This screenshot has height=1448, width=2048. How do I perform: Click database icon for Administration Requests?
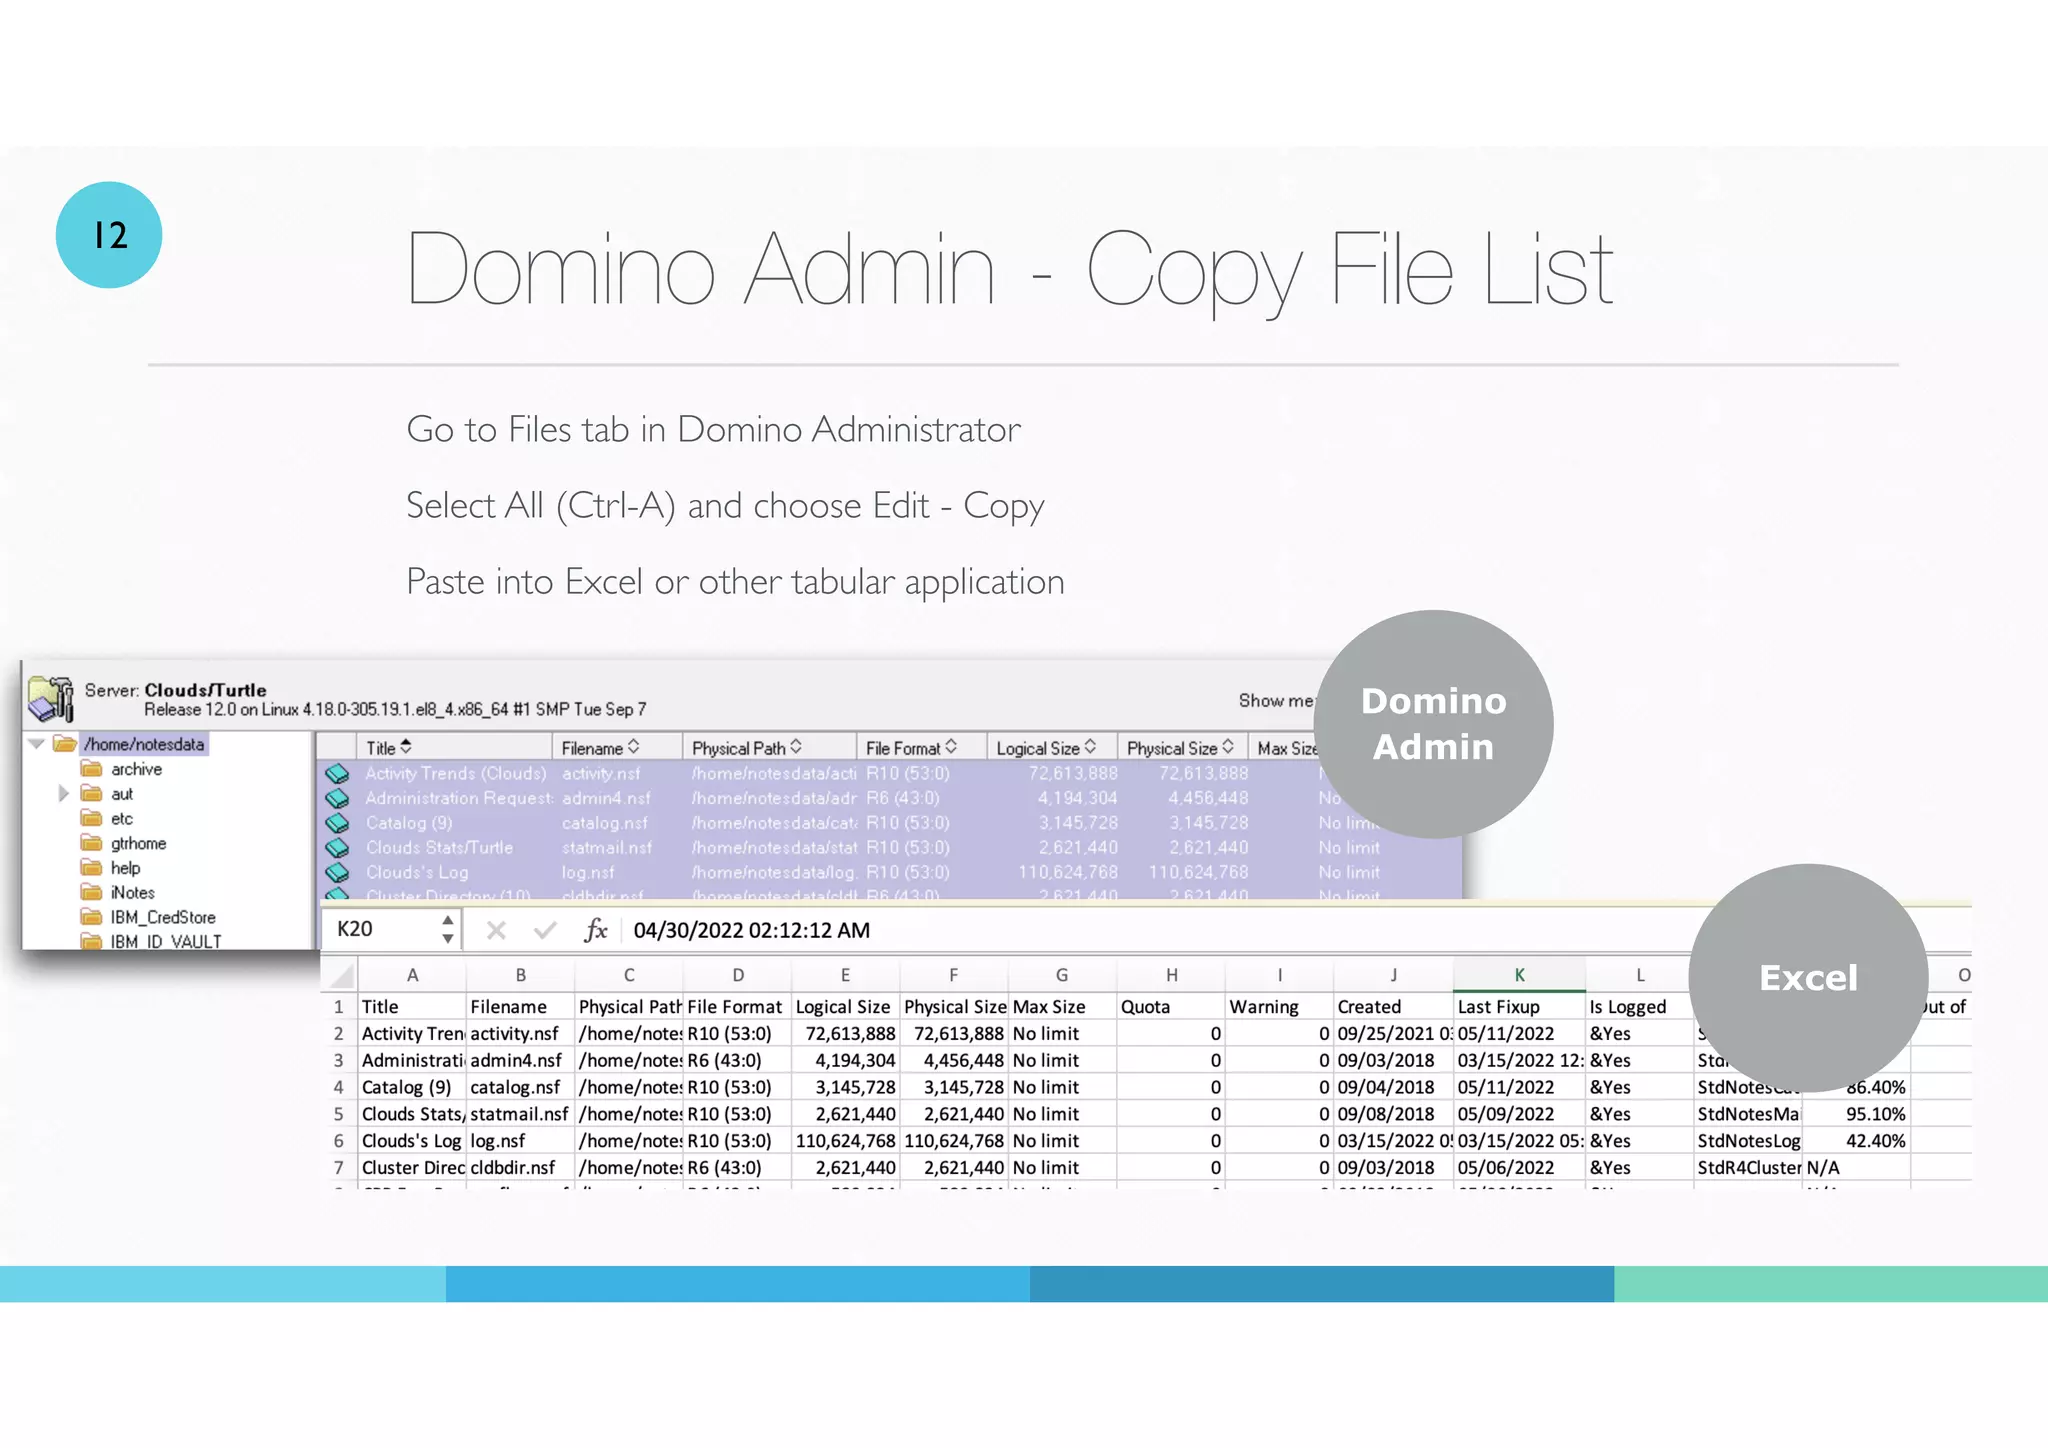click(337, 799)
